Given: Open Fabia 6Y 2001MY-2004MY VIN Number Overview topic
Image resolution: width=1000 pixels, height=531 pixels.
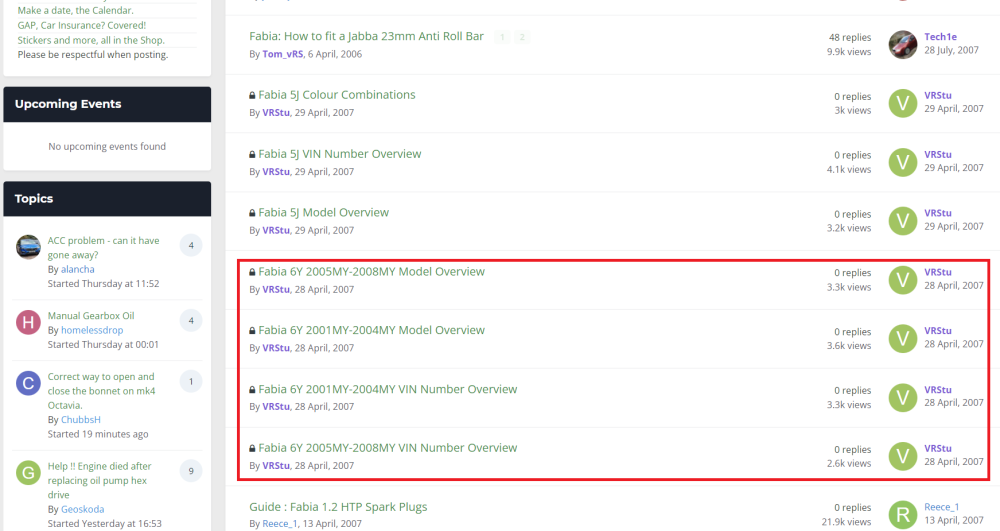Looking at the screenshot, I should (x=388, y=389).
